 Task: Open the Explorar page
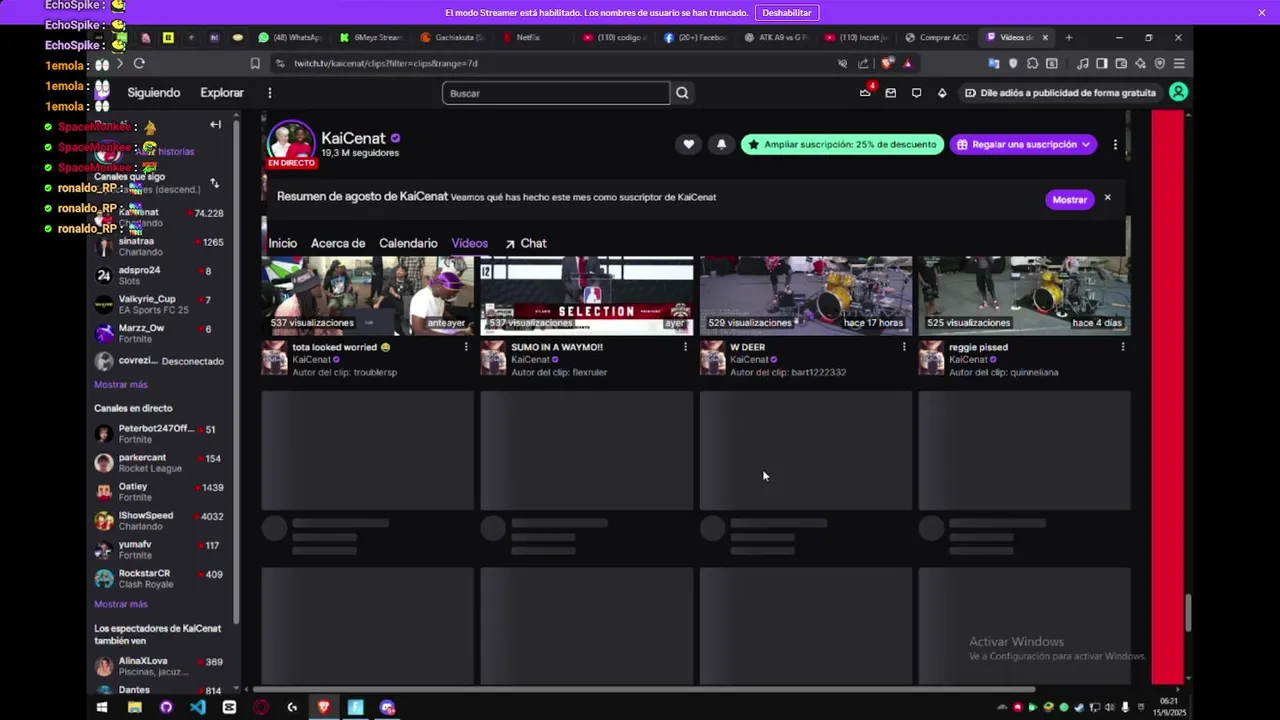222,93
